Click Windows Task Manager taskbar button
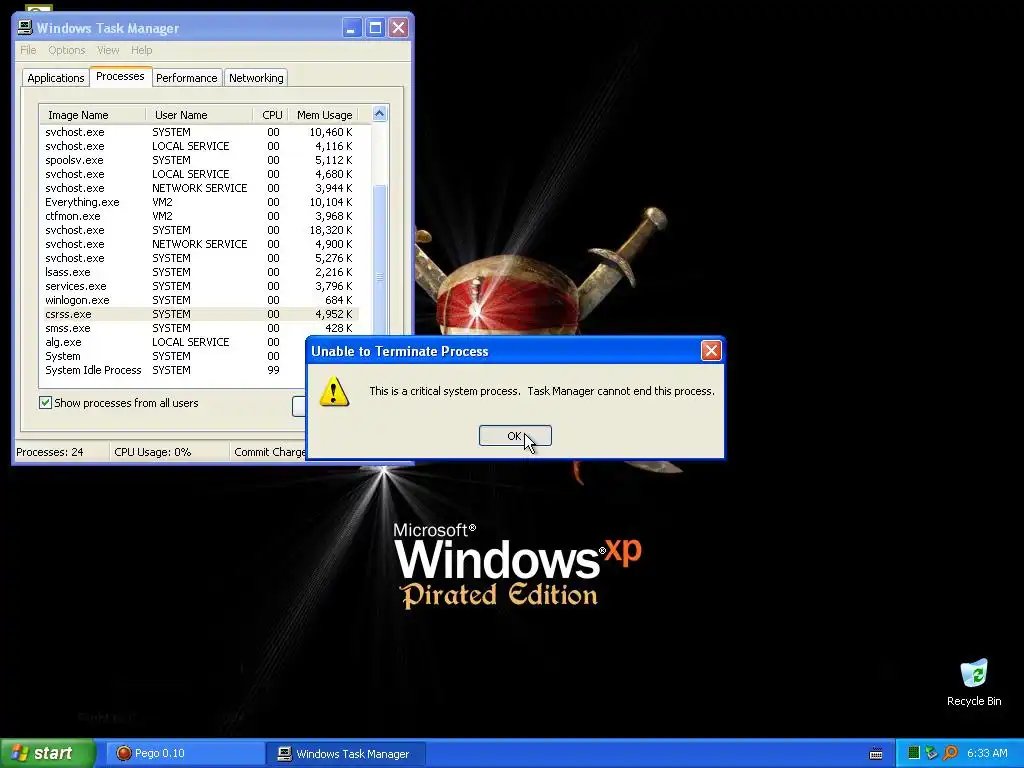The height and width of the screenshot is (768, 1024). (347, 754)
